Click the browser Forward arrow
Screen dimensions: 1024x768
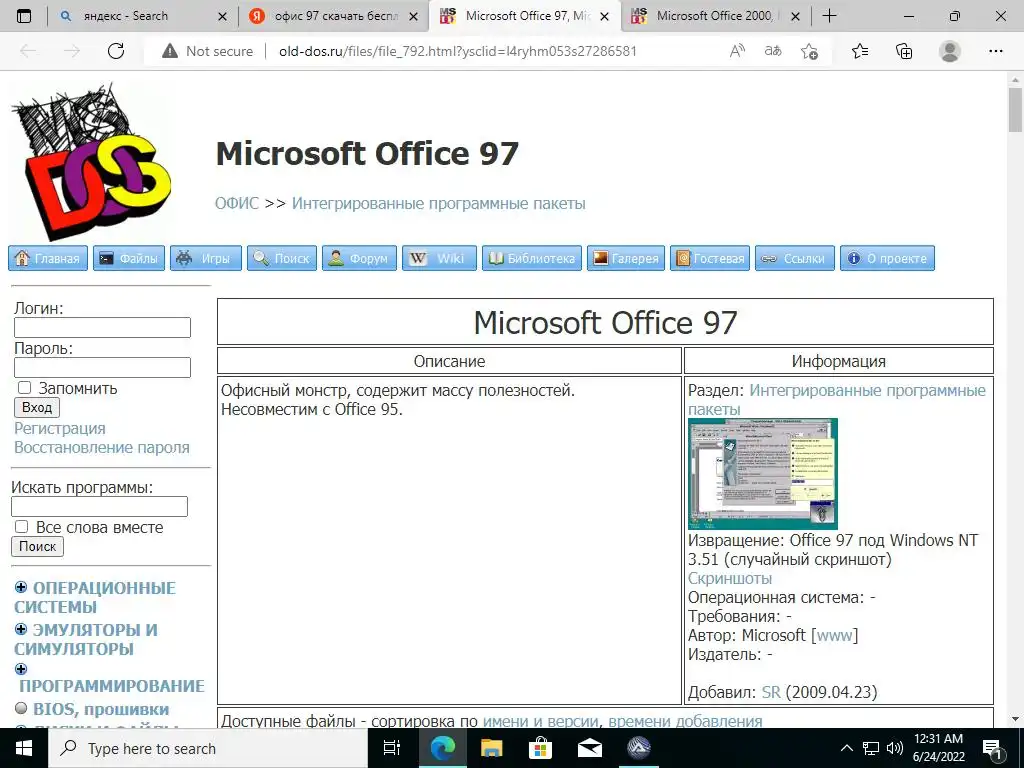(x=72, y=51)
